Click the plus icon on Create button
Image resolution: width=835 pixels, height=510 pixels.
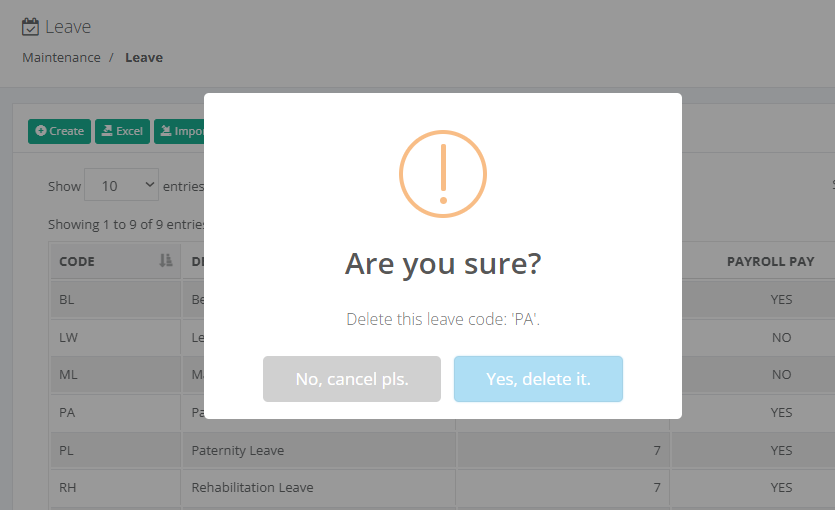click(40, 130)
